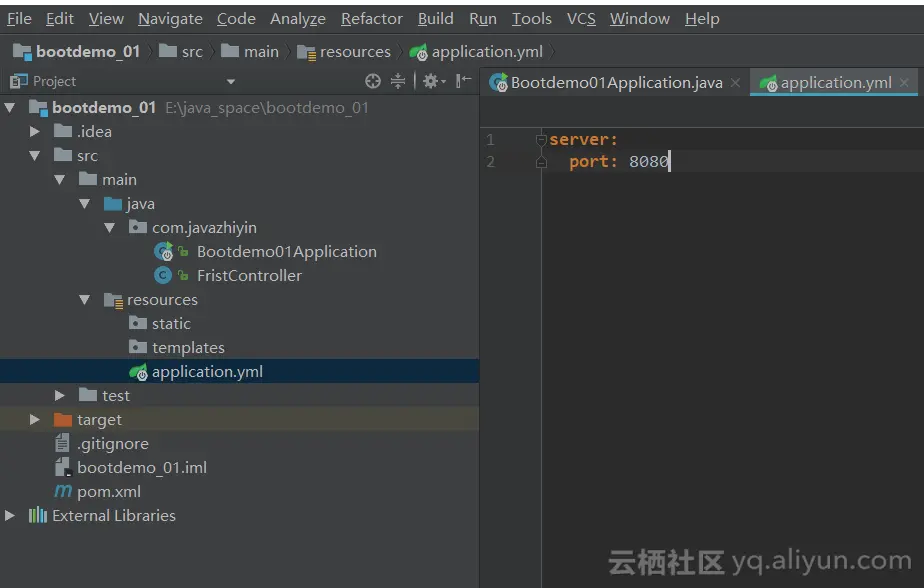Close the Bootdemo01Application.java tab
Viewport: 924px width, 588px height.
click(x=735, y=83)
